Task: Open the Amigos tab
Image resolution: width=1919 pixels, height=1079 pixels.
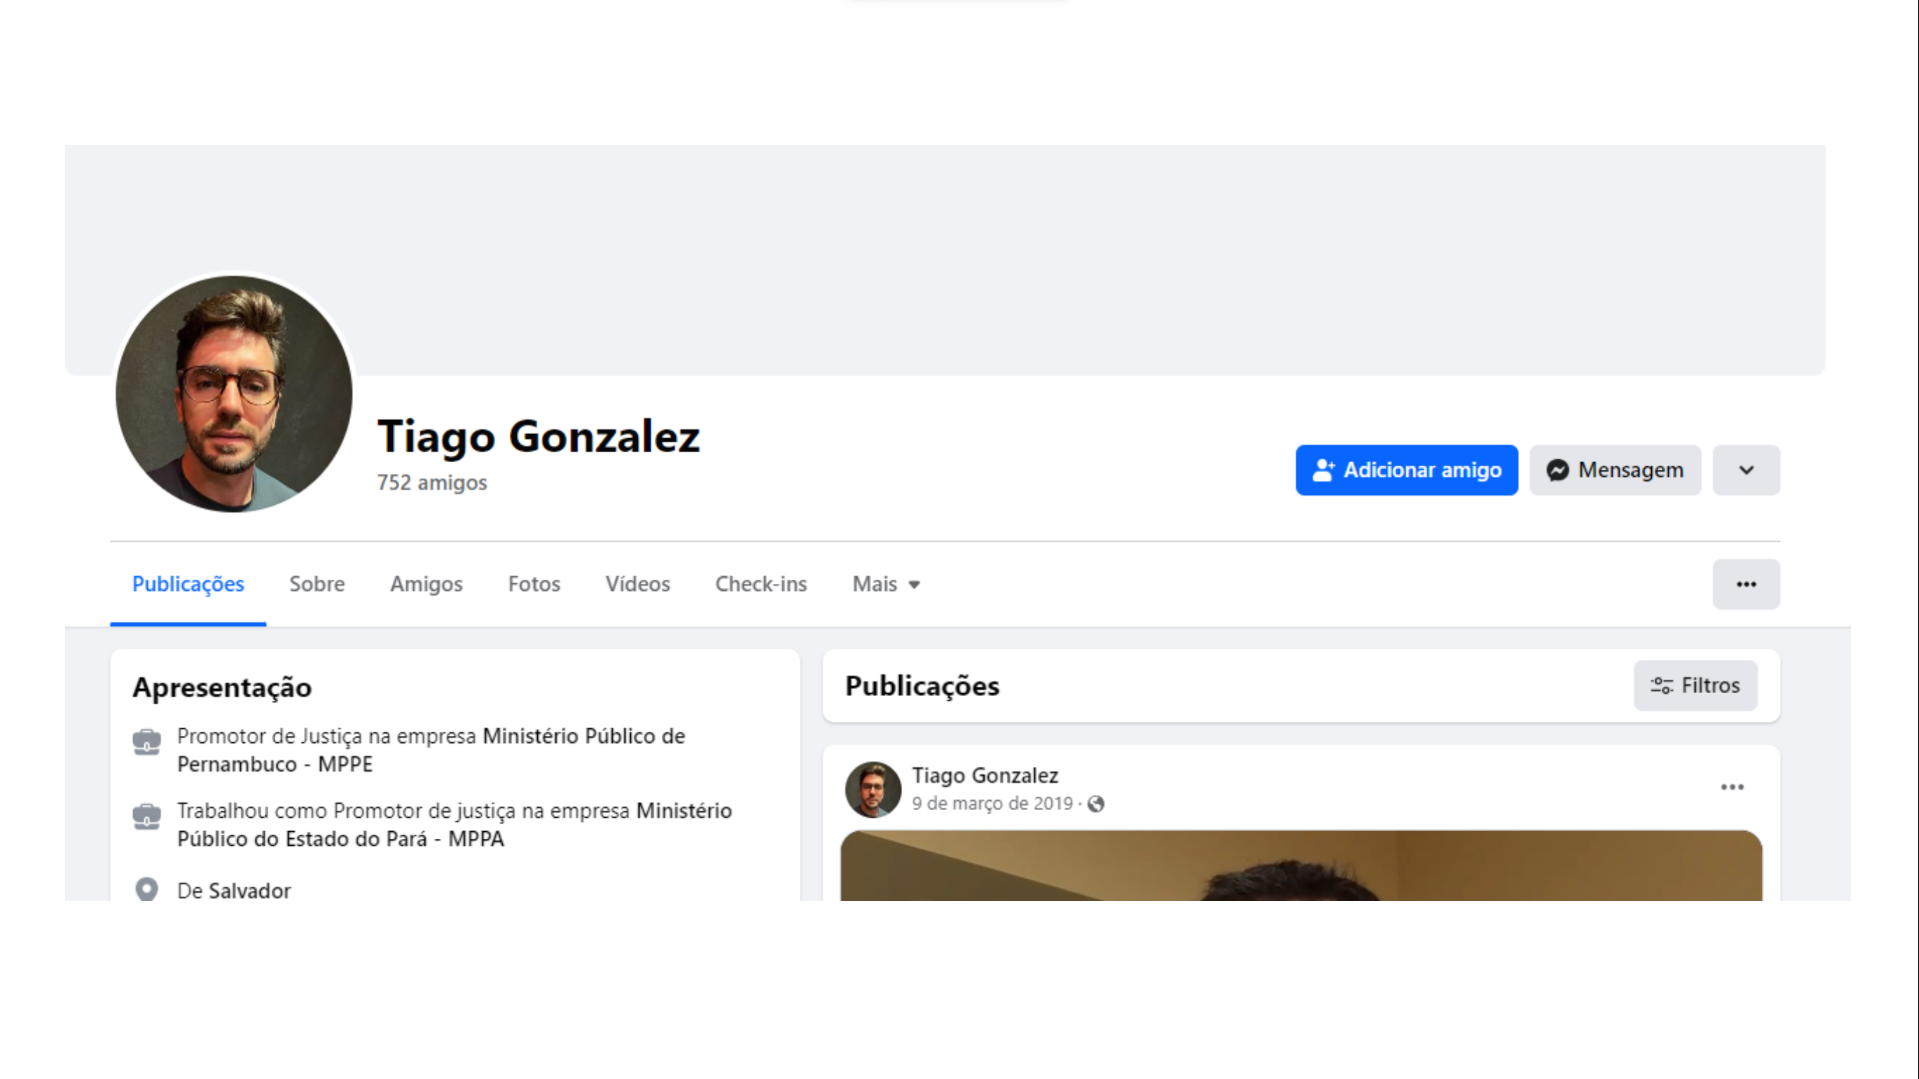Action: click(426, 584)
